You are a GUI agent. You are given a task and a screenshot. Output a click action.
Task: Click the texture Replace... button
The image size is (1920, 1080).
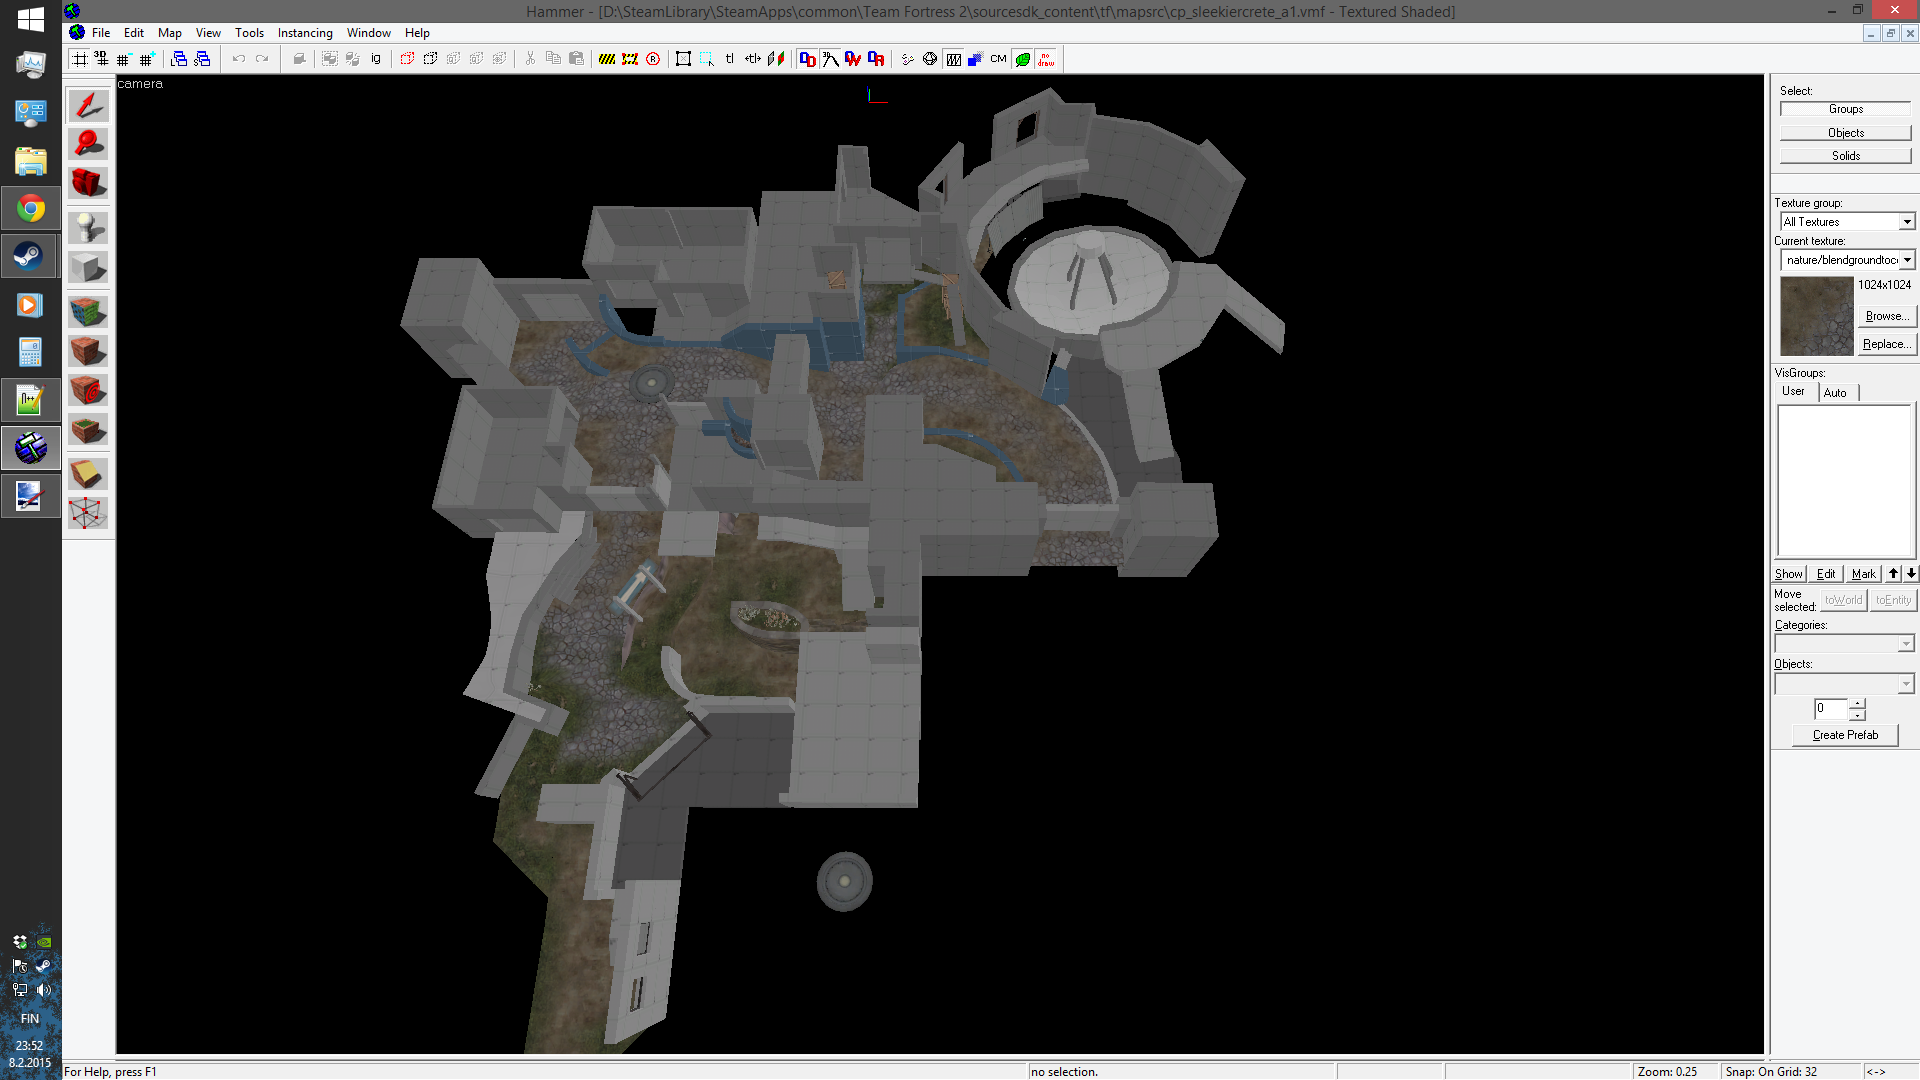click(1886, 344)
